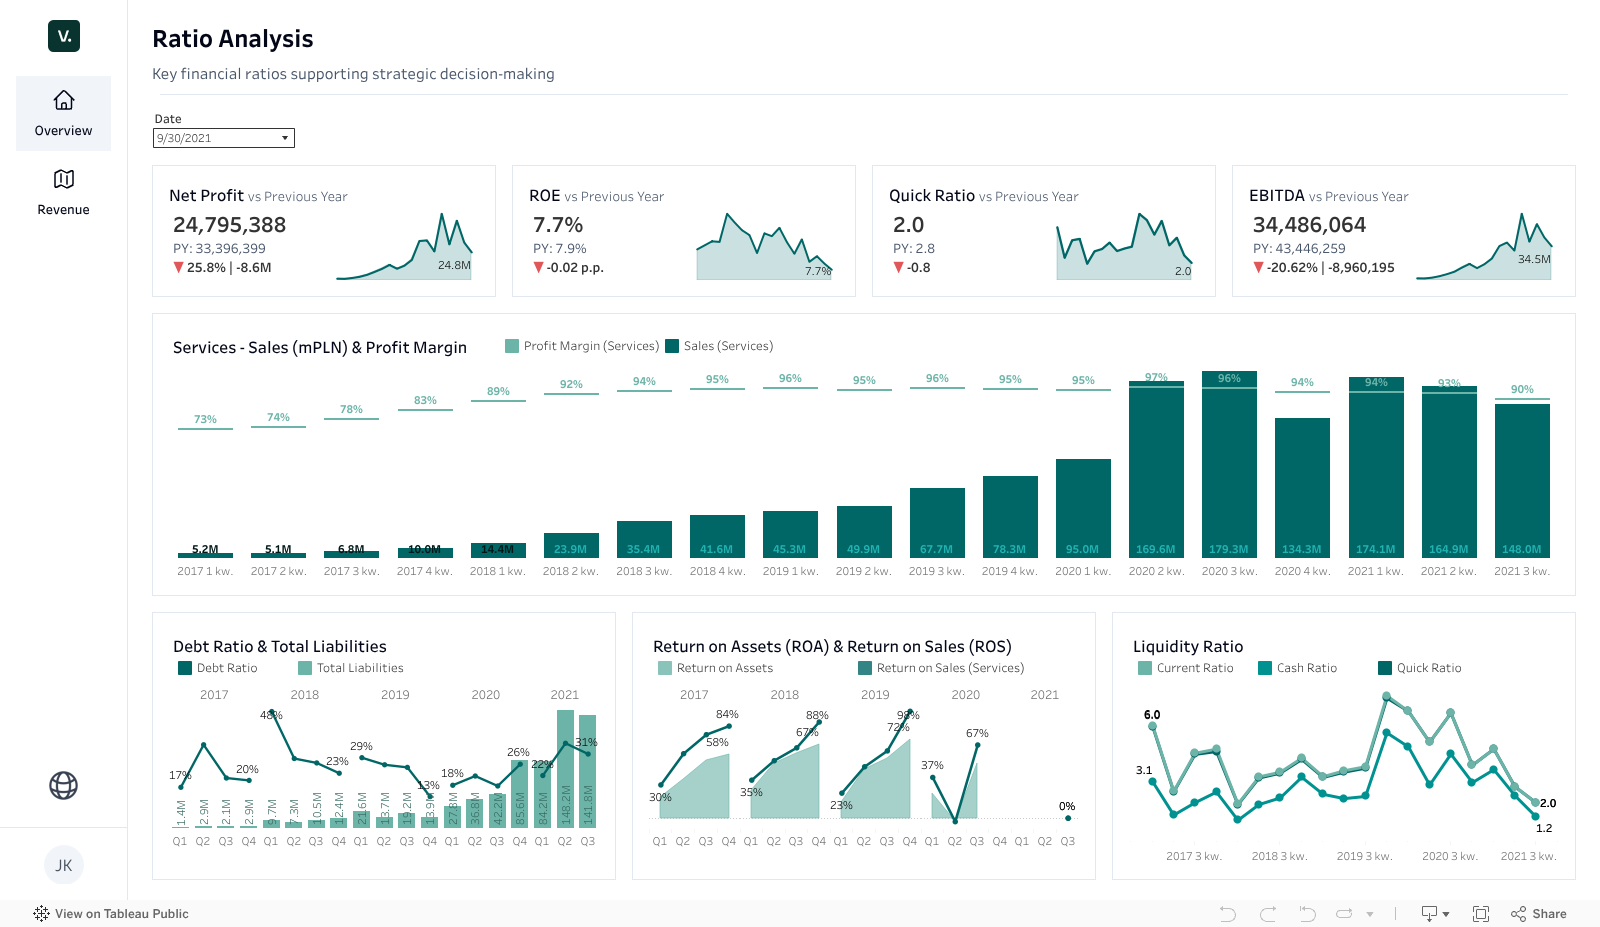
Task: Click the red down-triangle under ROE
Action: [x=538, y=267]
